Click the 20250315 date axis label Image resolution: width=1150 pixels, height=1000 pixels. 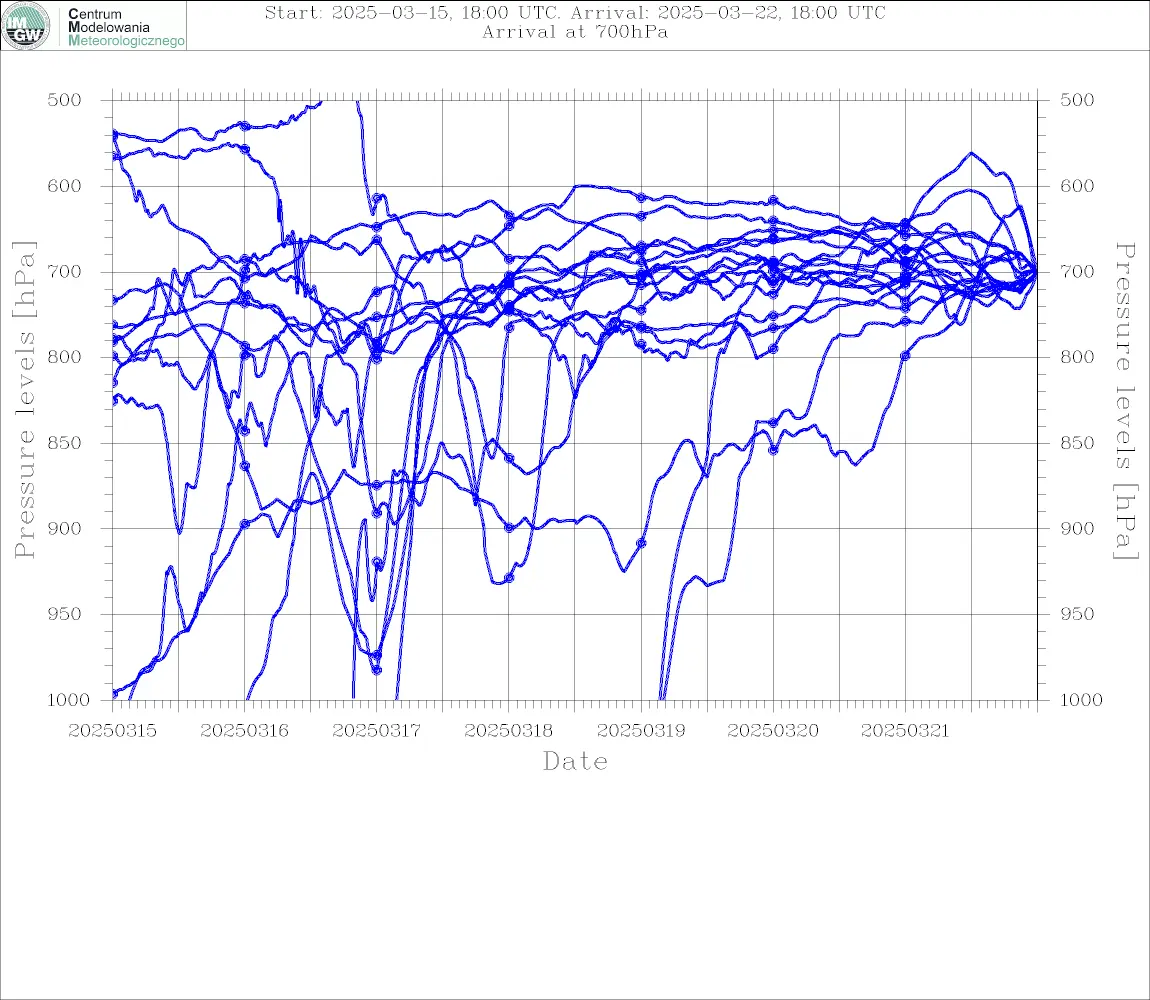[112, 731]
